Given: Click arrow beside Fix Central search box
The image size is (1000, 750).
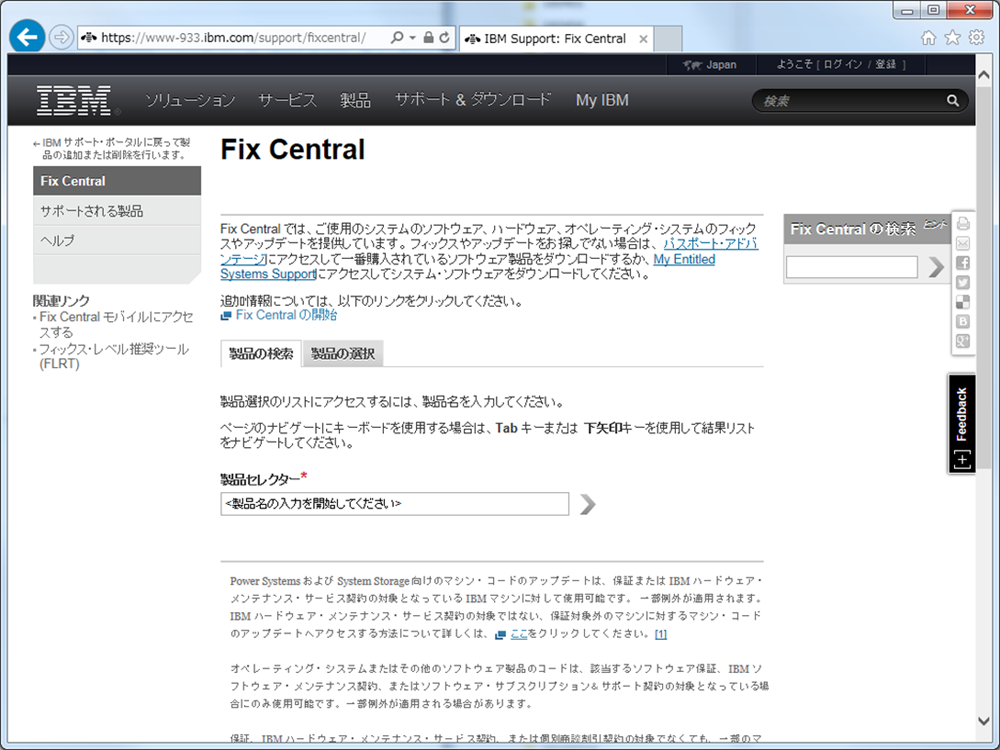Looking at the screenshot, I should (x=935, y=267).
